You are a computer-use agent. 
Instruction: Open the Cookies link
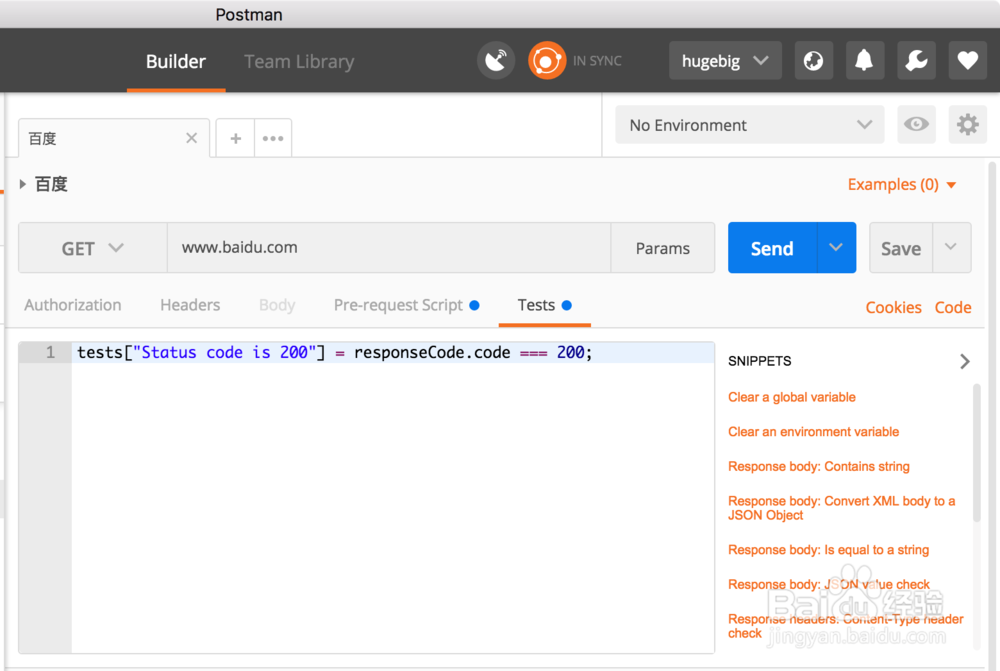(893, 307)
